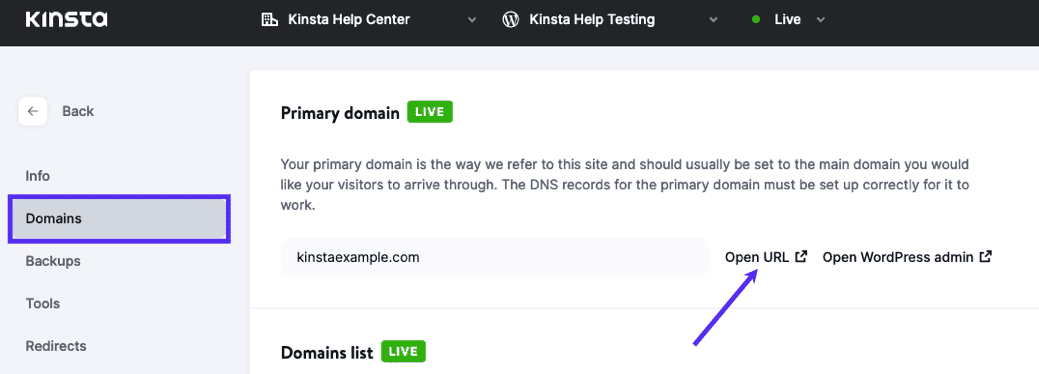The width and height of the screenshot is (1039, 374).
Task: Click the Open WordPress admin link
Action: [x=907, y=257]
